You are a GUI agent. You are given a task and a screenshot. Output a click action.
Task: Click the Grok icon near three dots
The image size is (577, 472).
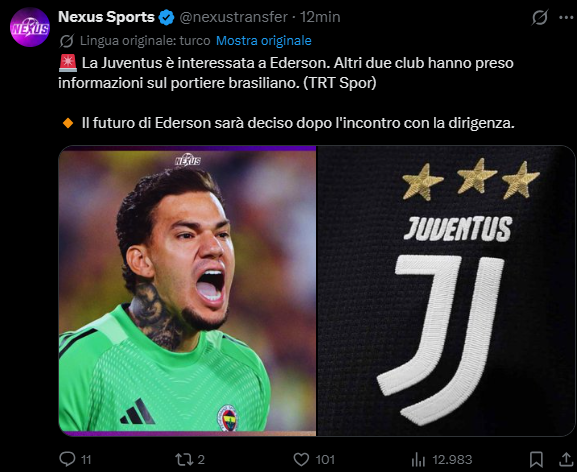[x=540, y=17]
